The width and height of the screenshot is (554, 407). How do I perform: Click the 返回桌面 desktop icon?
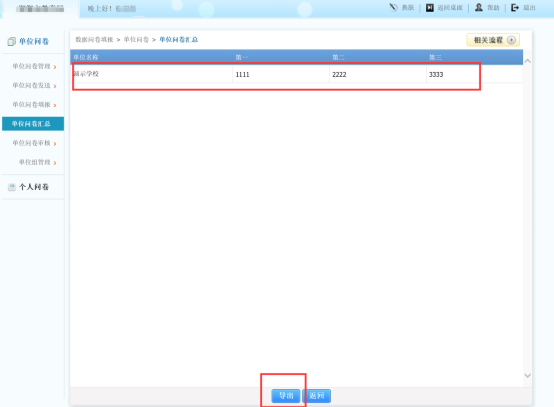coord(430,8)
